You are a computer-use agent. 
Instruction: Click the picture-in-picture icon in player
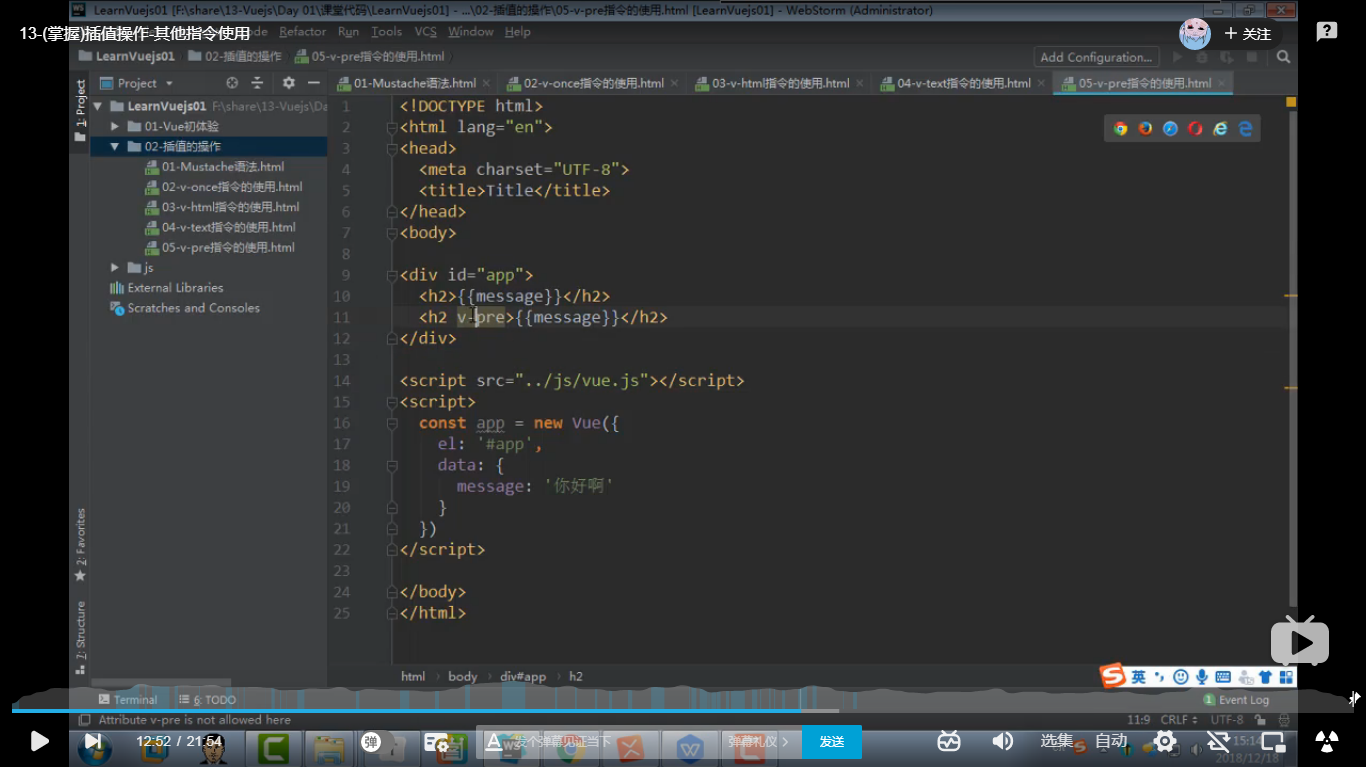tap(1273, 741)
